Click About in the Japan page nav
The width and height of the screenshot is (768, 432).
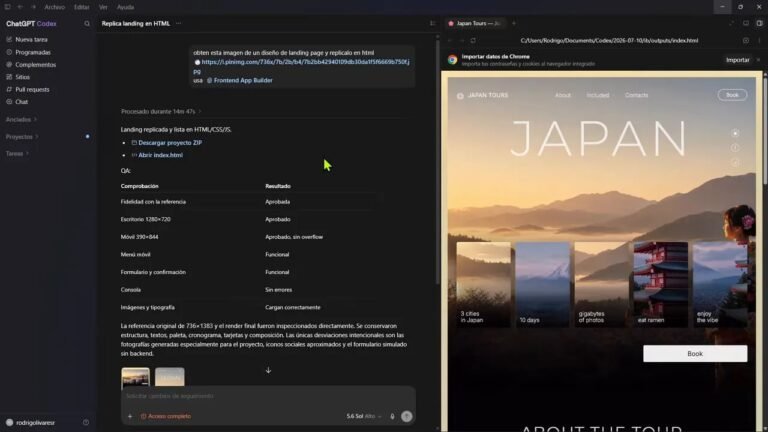(x=563, y=96)
